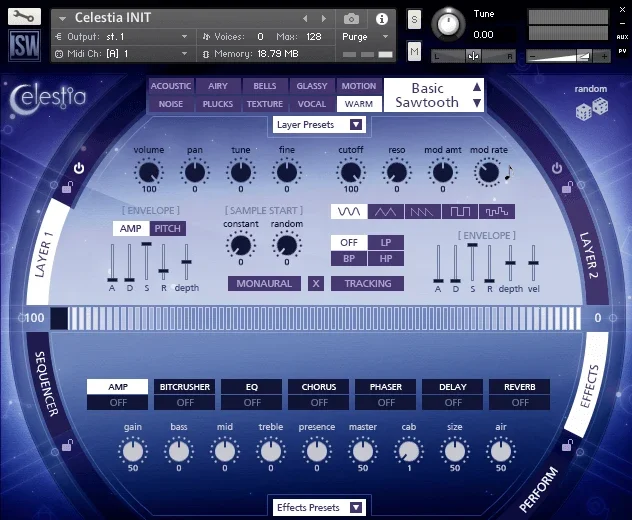Go to previous instrument arrow
Image resolution: width=632 pixels, height=520 pixels.
tap(305, 19)
